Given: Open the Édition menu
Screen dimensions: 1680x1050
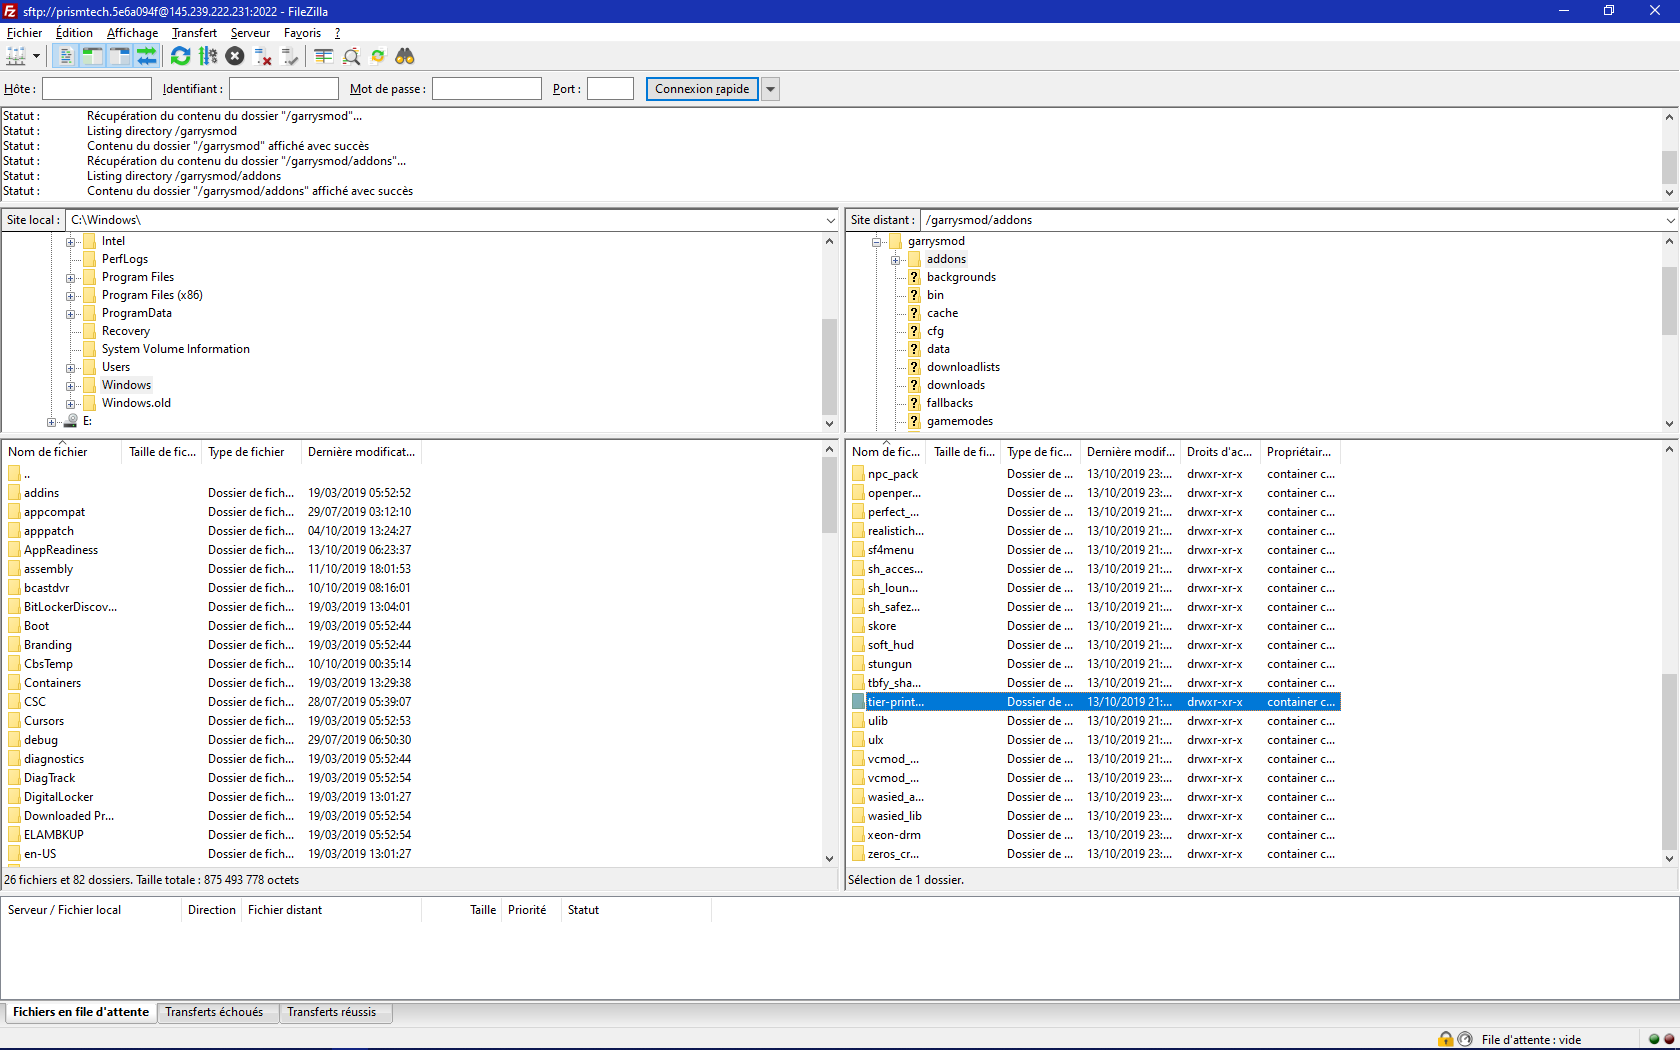Looking at the screenshot, I should click(x=74, y=33).
